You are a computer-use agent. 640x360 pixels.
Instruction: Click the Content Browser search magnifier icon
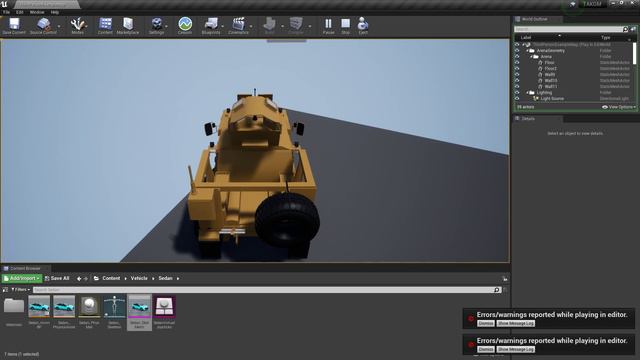pyautogui.click(x=497, y=290)
